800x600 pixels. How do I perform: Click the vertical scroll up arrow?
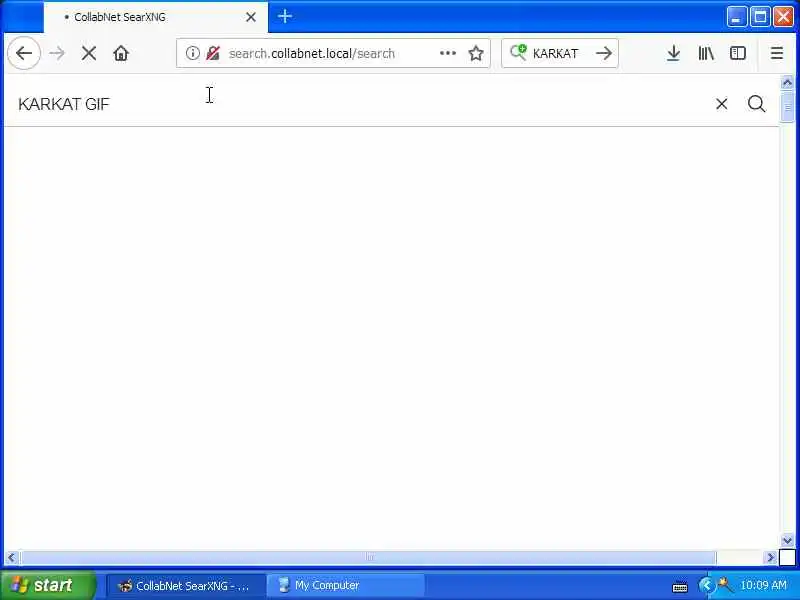click(787, 83)
